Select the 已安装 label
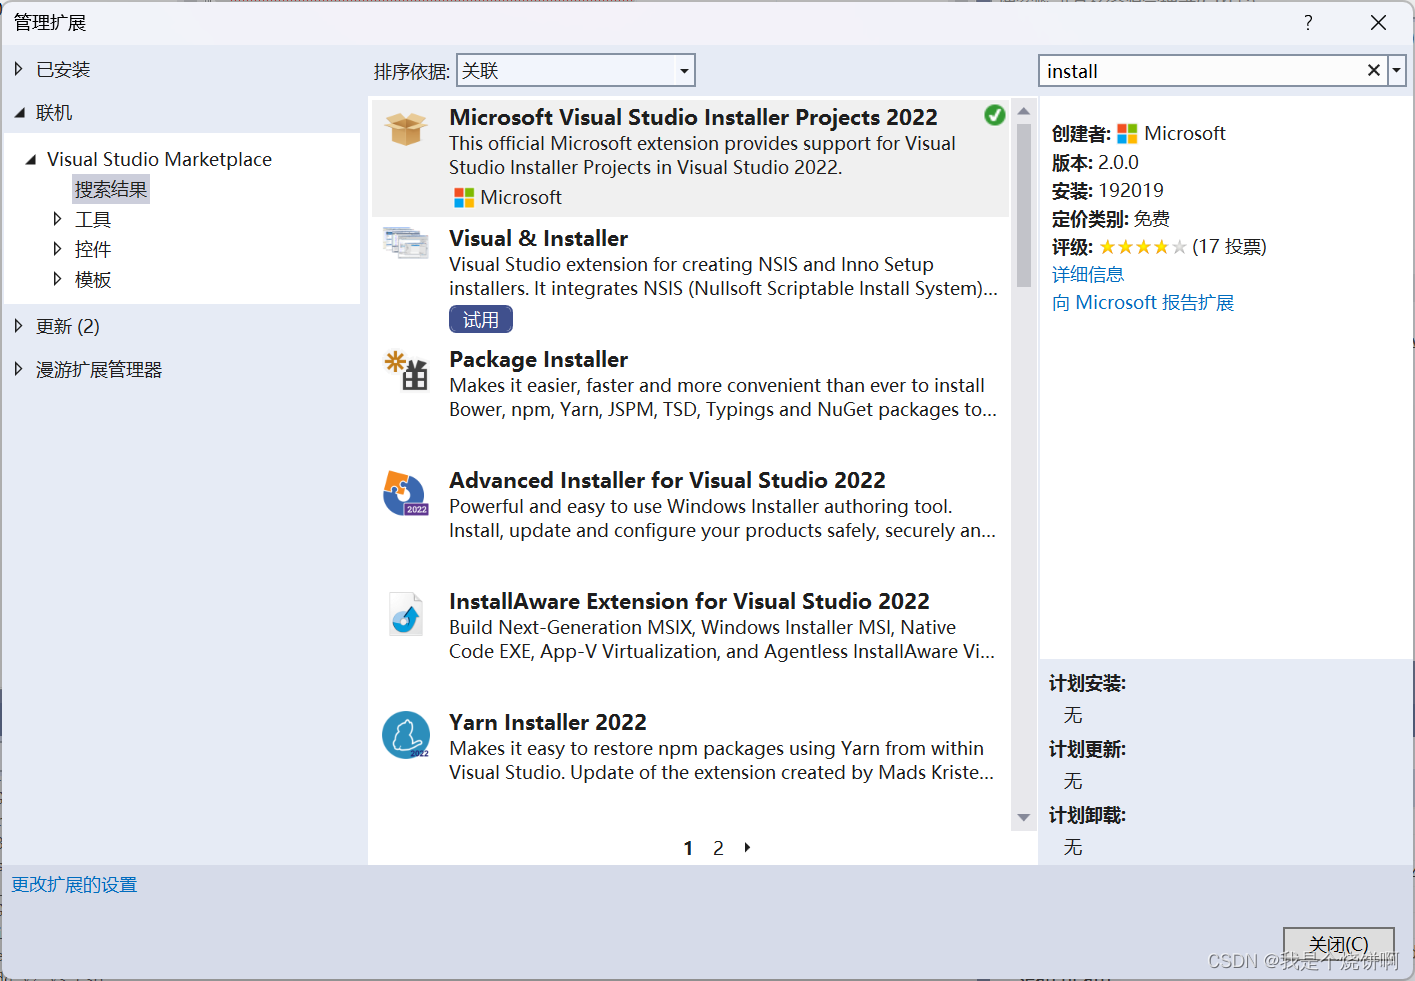Screen dimensions: 1415x981 click(x=63, y=69)
